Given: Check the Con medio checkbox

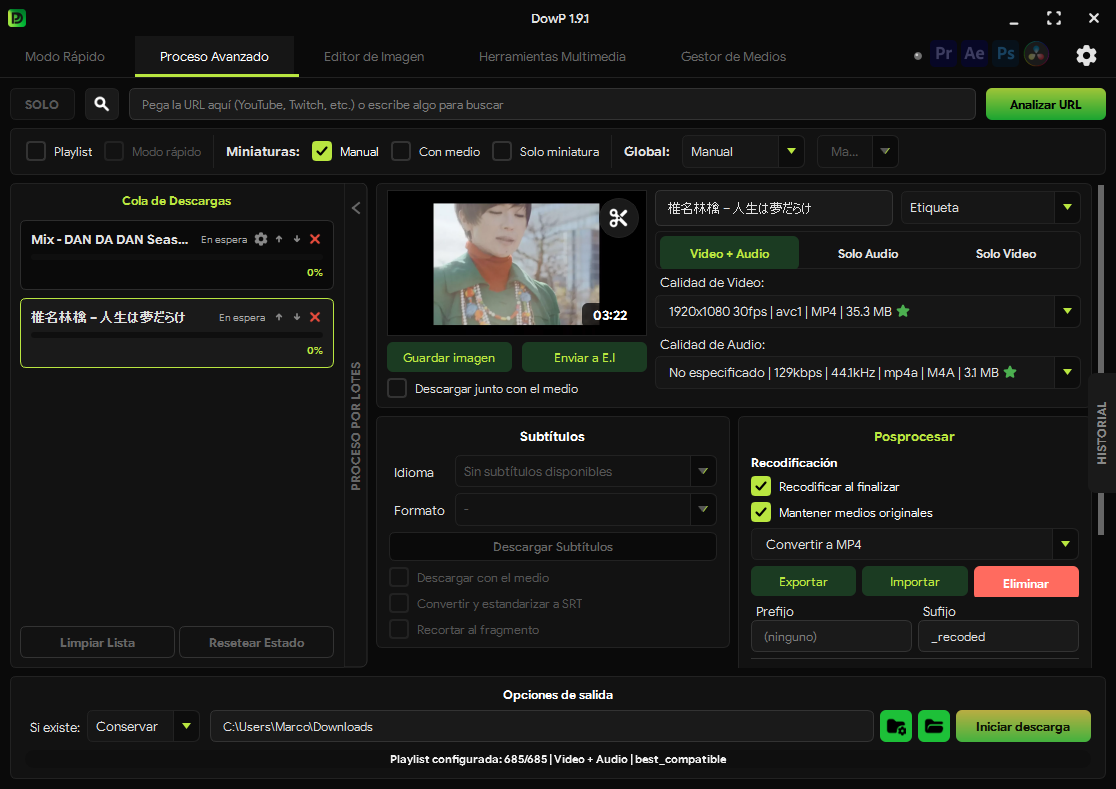Looking at the screenshot, I should click(401, 152).
